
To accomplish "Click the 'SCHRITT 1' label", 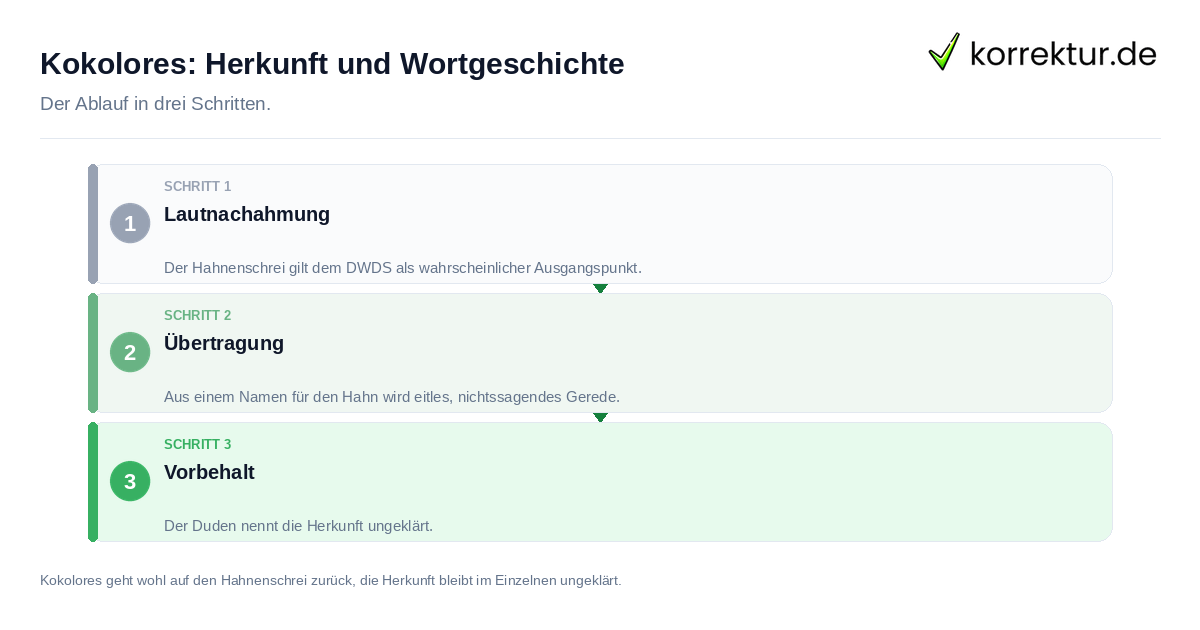I will pyautogui.click(x=197, y=187).
